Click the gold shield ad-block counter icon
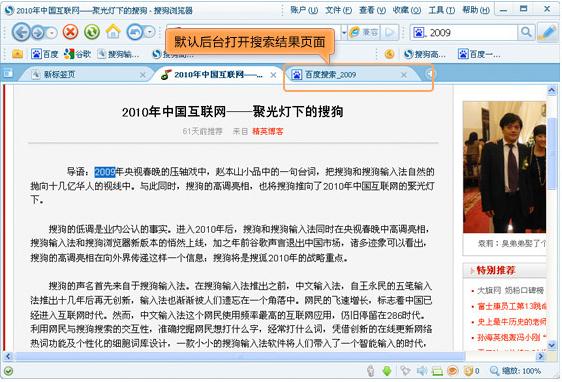This screenshot has width=562, height=382. point(468,371)
